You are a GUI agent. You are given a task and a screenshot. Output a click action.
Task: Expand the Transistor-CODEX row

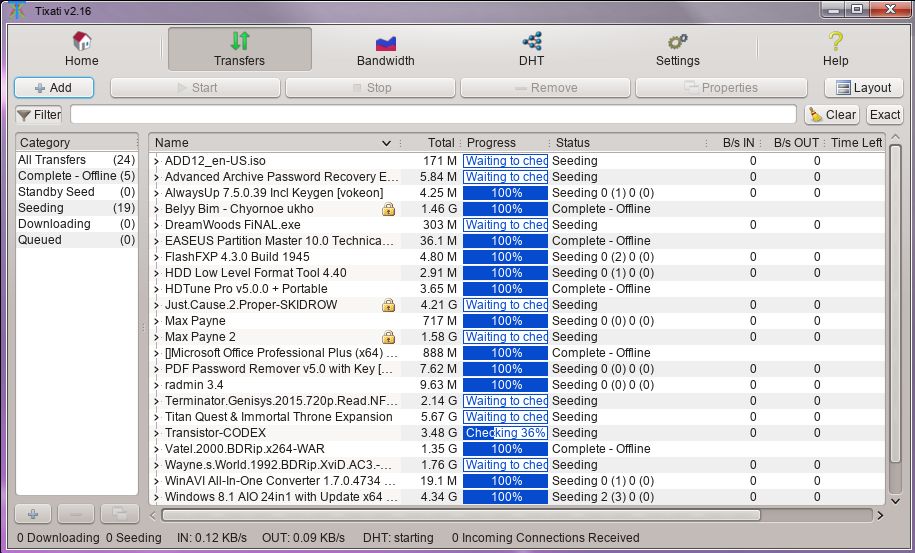pyautogui.click(x=156, y=433)
